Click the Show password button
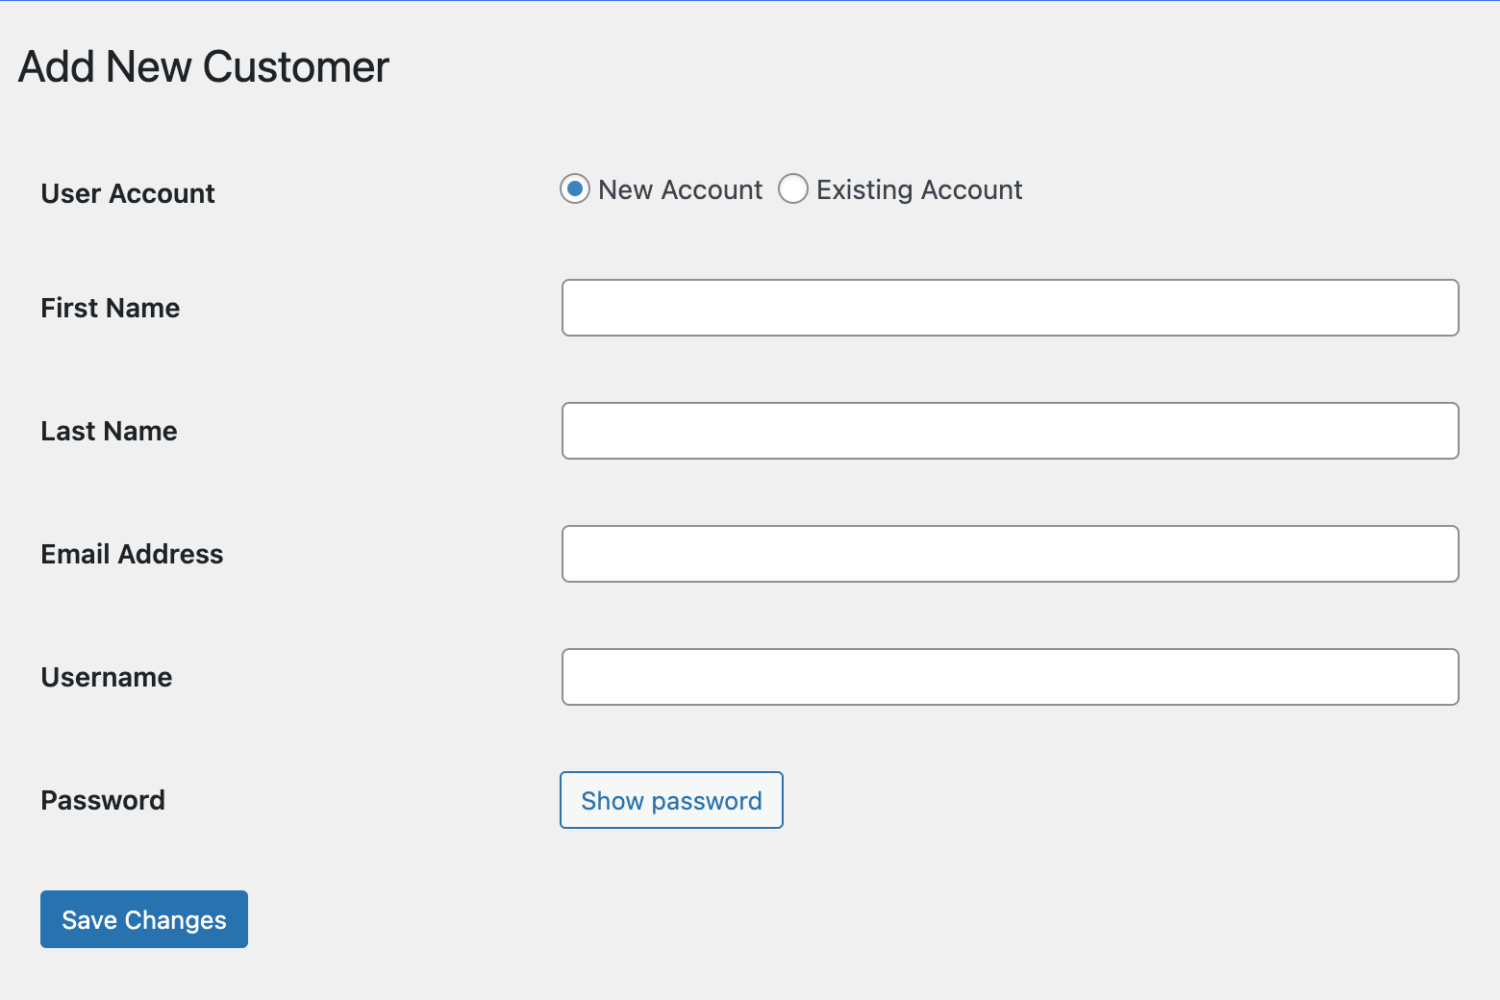The image size is (1500, 1000). pyautogui.click(x=671, y=800)
